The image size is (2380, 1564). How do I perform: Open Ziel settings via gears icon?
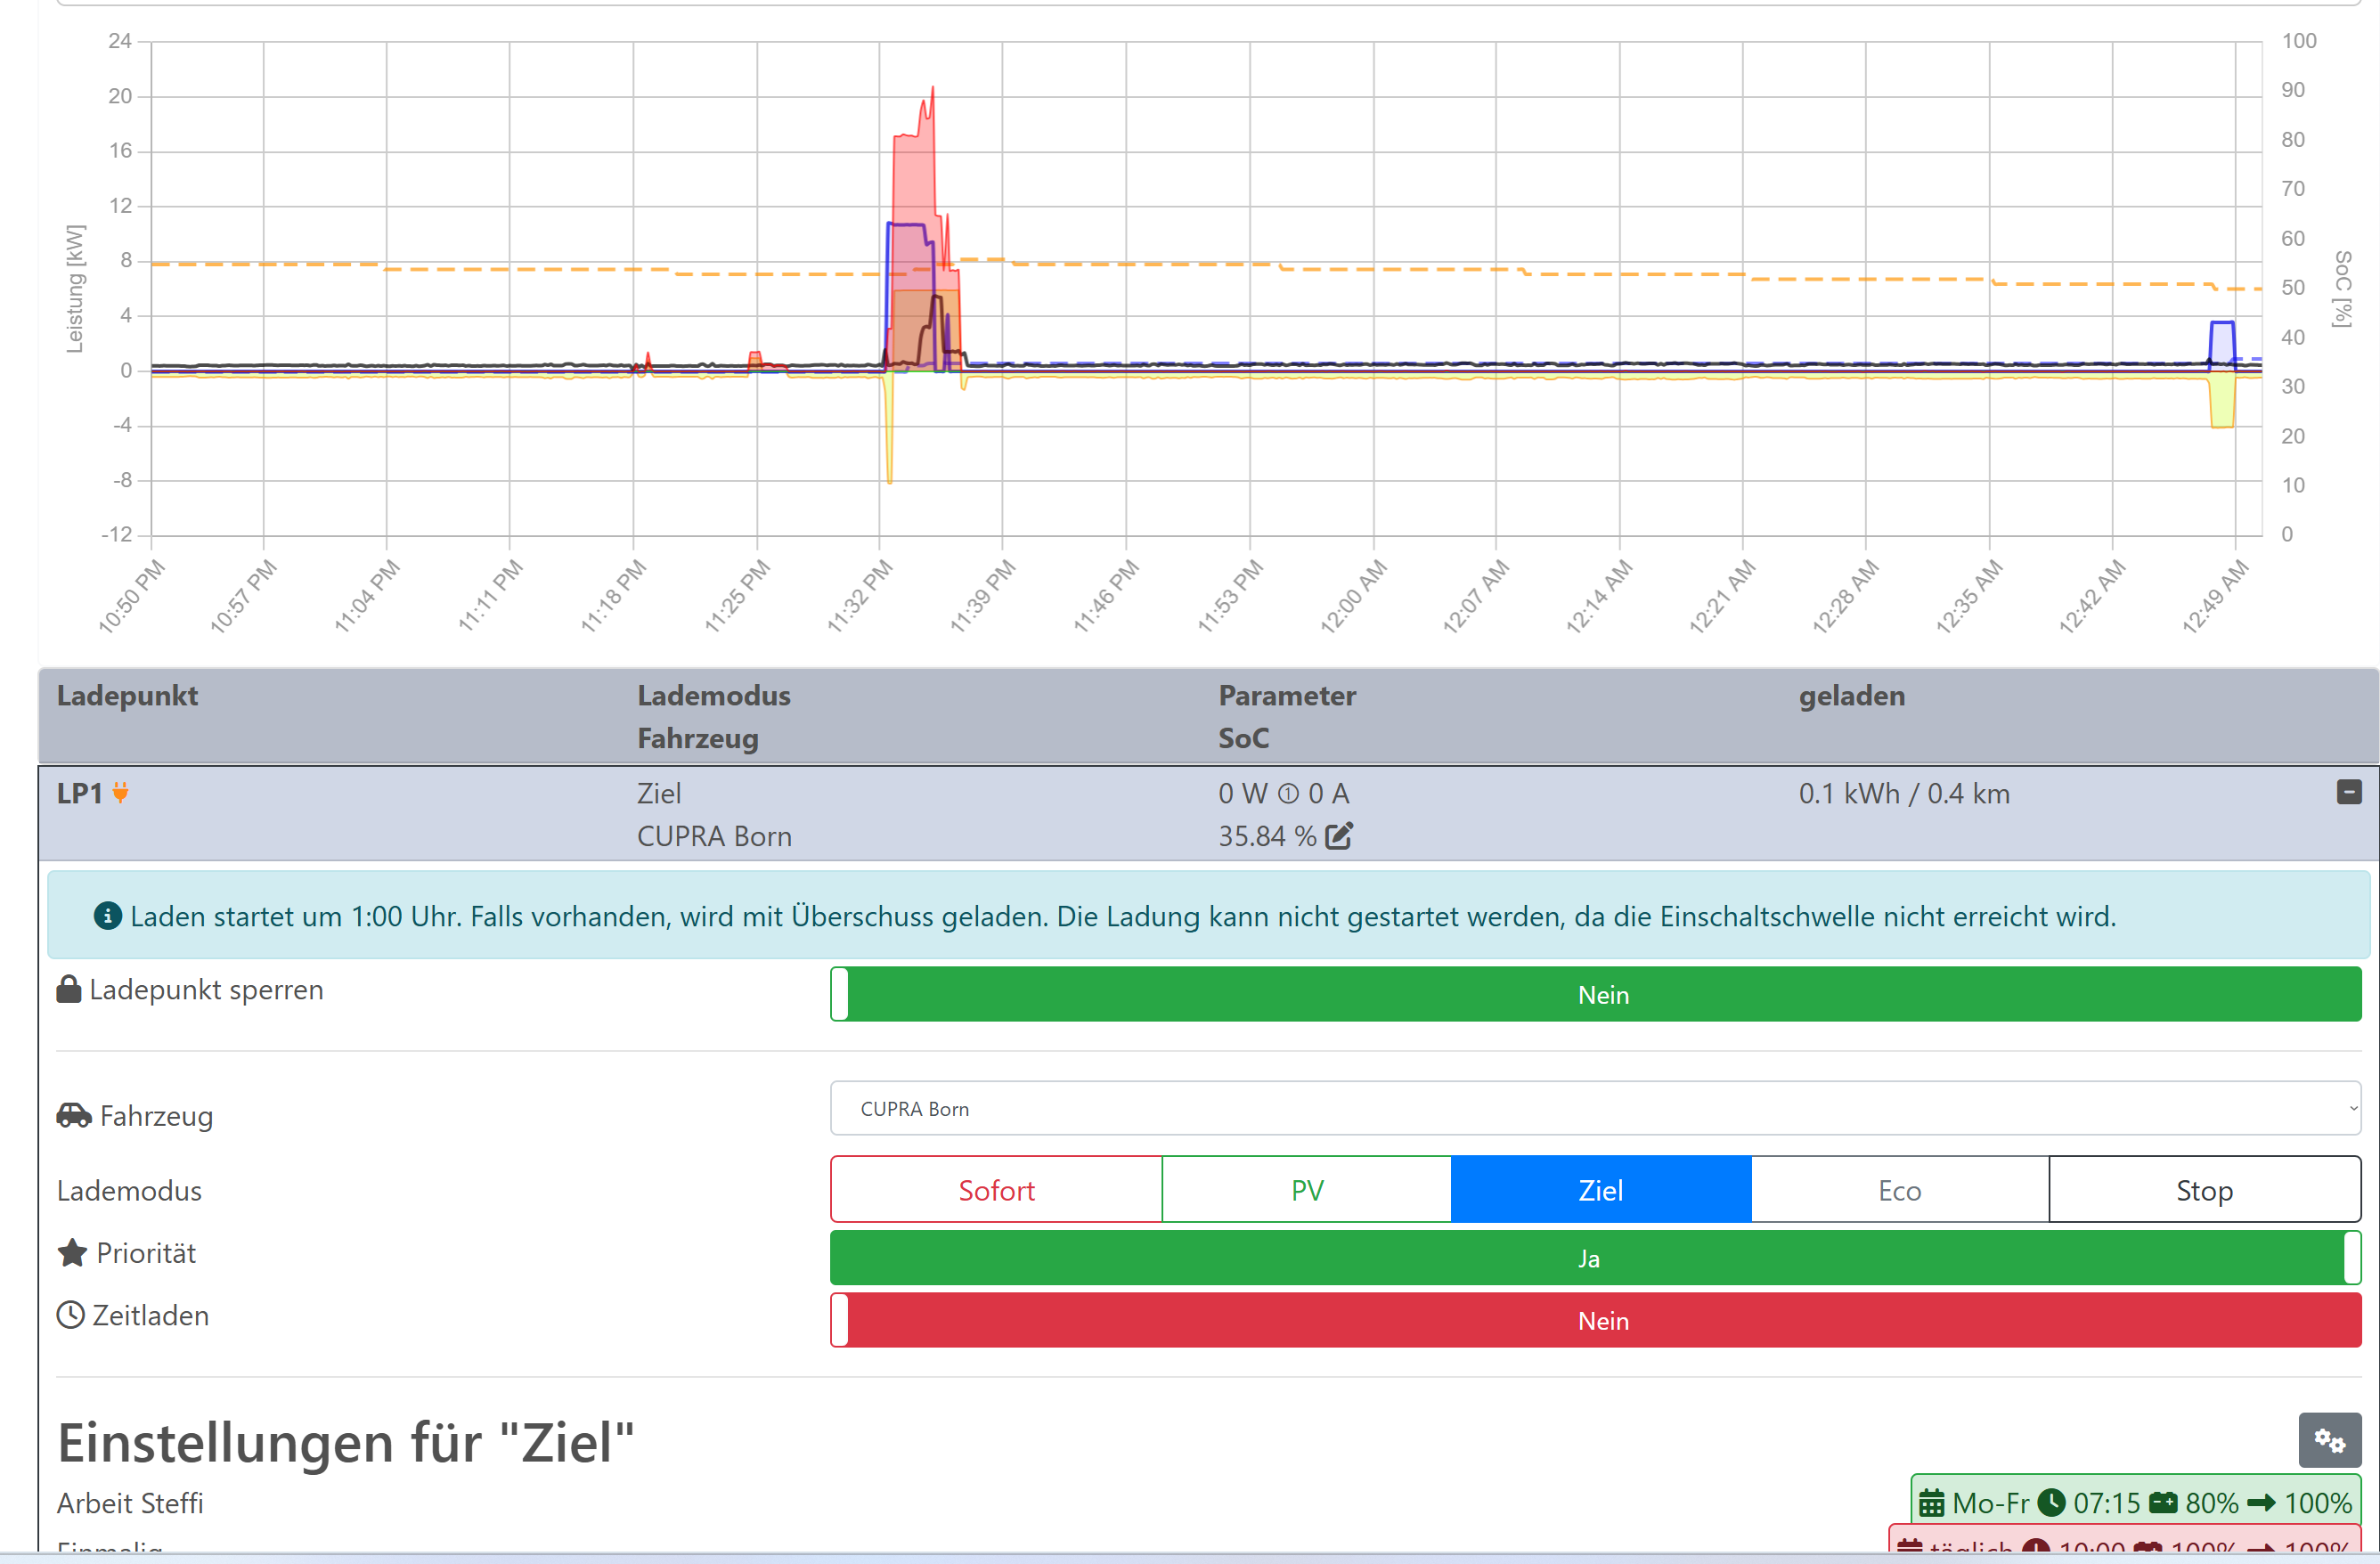coord(2329,1440)
